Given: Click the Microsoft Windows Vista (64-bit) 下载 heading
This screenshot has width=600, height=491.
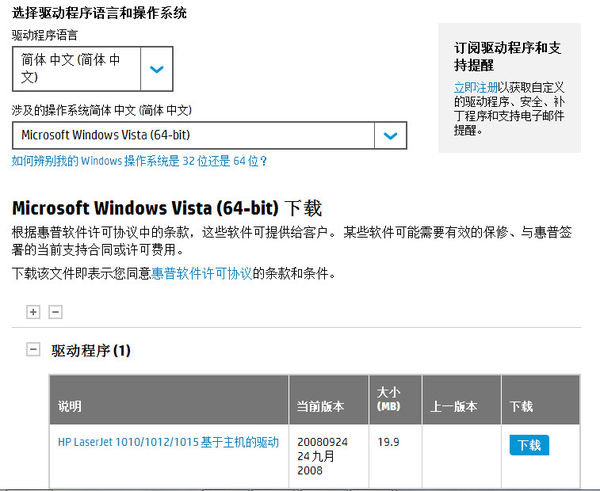Looking at the screenshot, I should pyautogui.click(x=167, y=208).
